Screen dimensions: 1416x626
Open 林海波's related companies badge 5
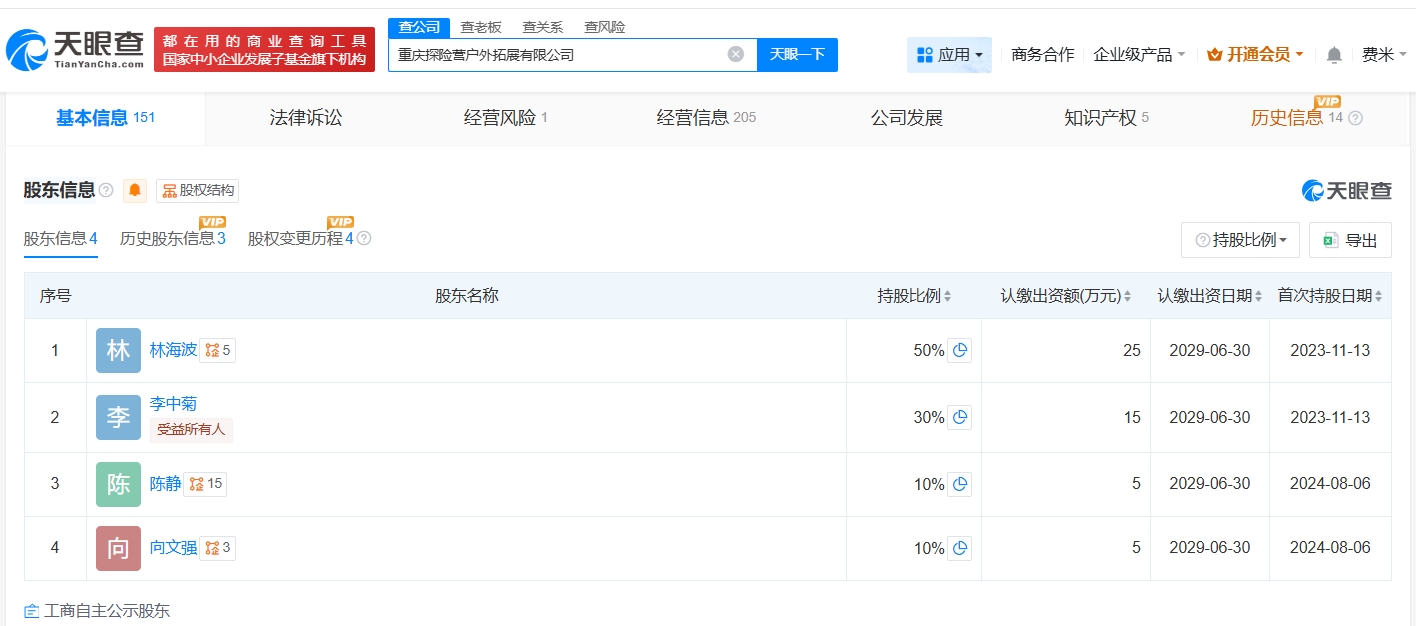[218, 350]
